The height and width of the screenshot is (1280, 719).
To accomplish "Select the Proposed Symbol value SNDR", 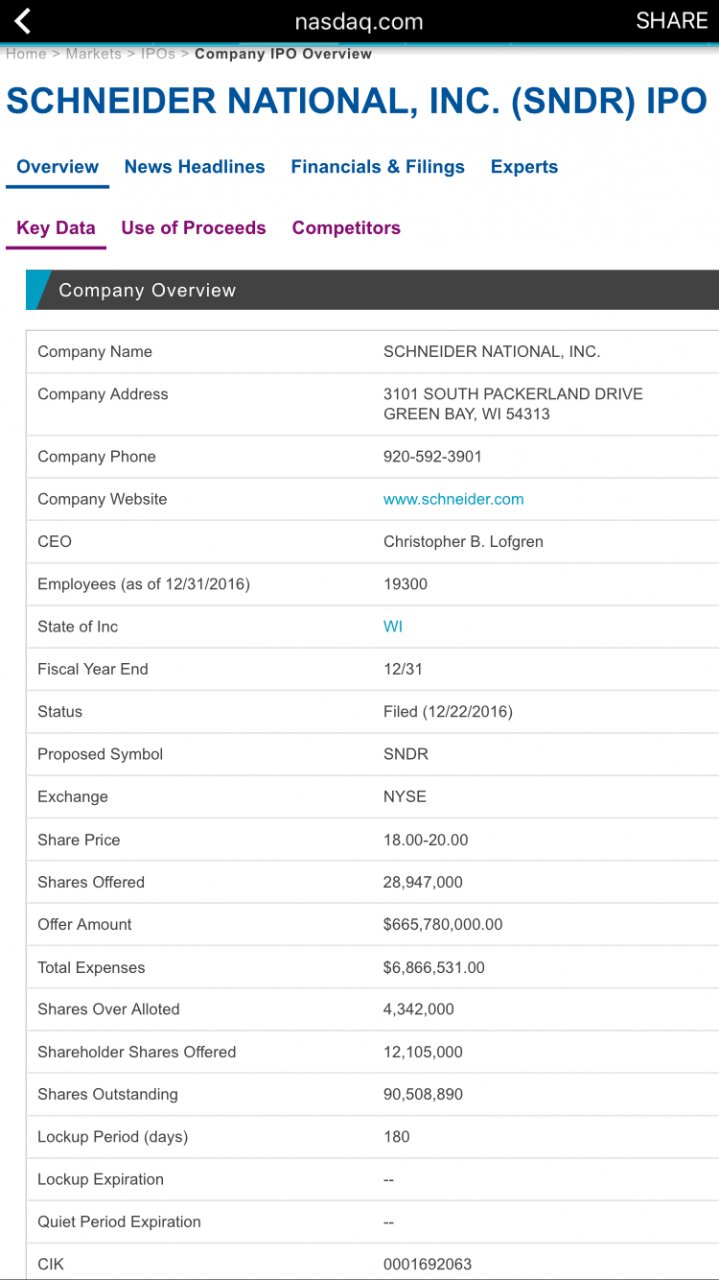I will tap(405, 754).
